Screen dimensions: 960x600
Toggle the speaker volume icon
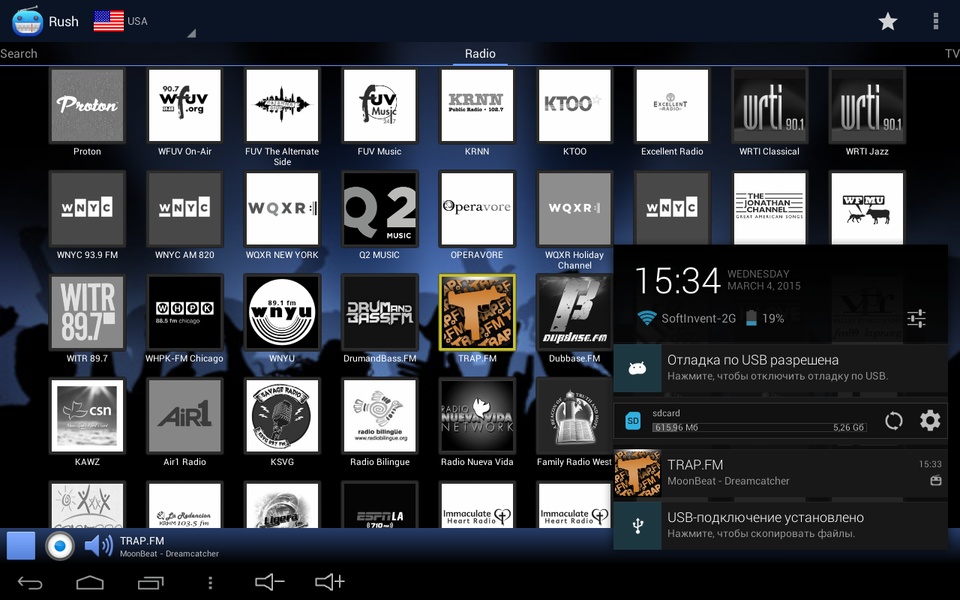[98, 546]
